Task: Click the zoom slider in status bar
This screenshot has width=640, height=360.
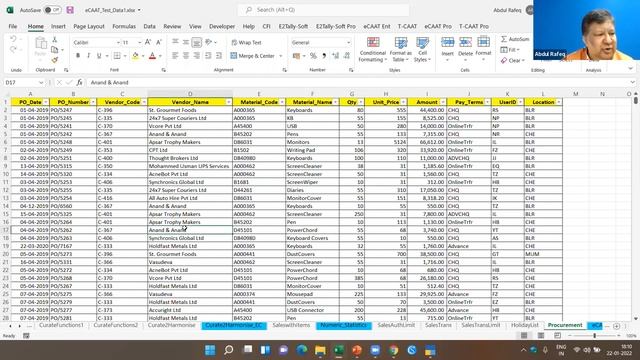Action: [x=594, y=336]
